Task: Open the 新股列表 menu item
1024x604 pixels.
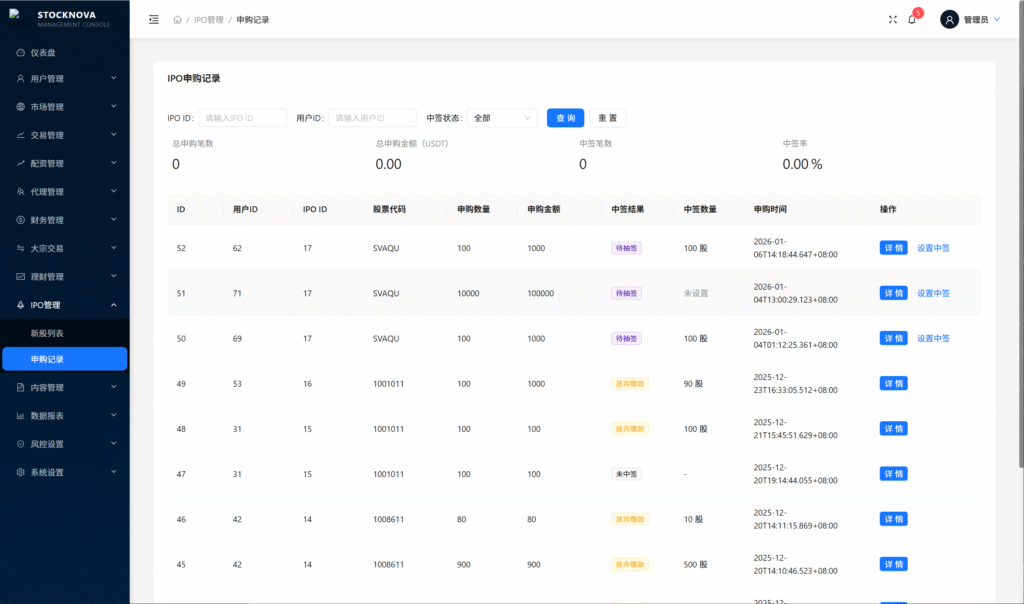Action: pyautogui.click(x=48, y=332)
